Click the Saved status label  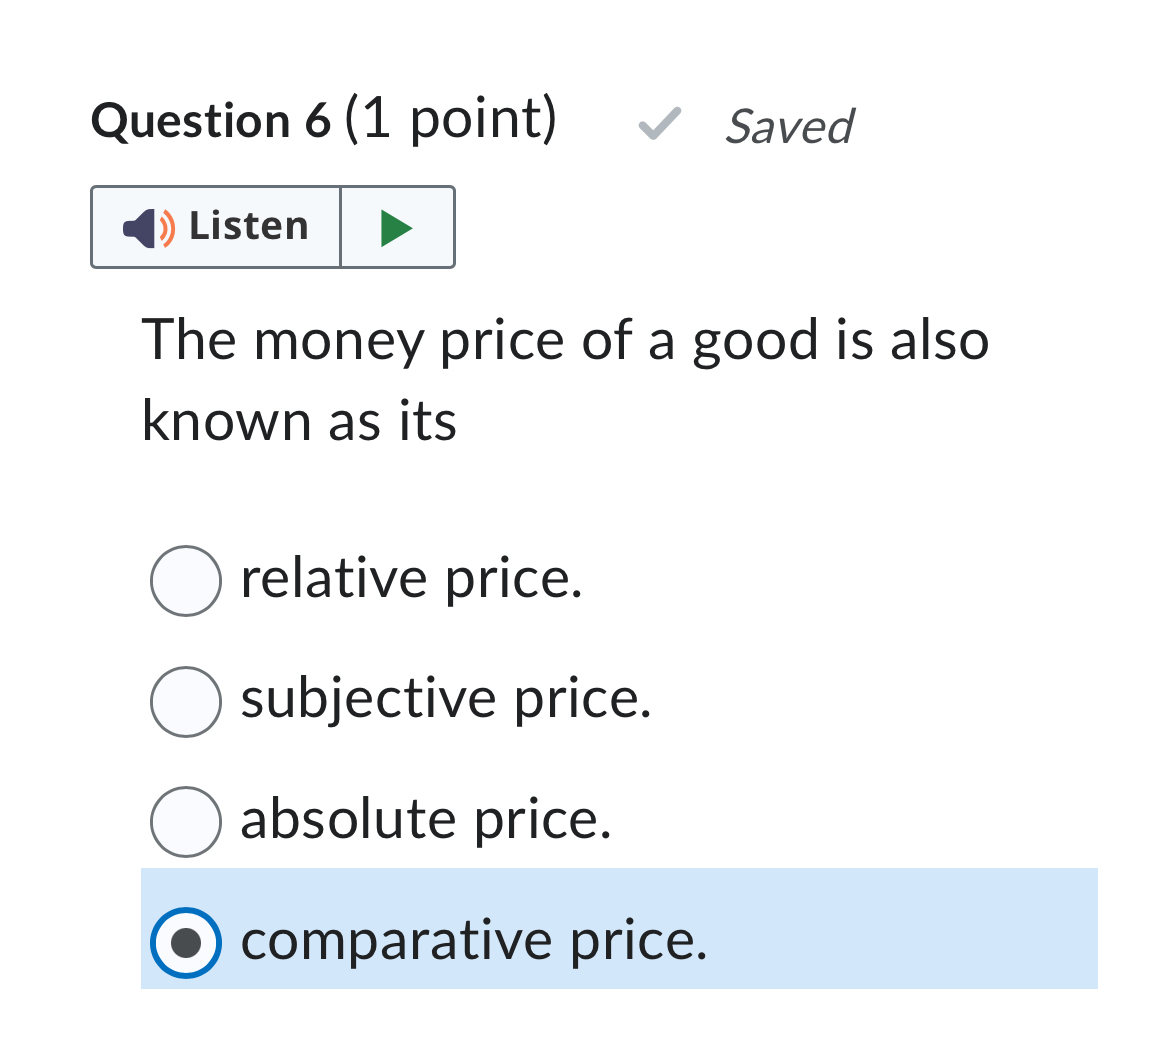click(x=790, y=126)
